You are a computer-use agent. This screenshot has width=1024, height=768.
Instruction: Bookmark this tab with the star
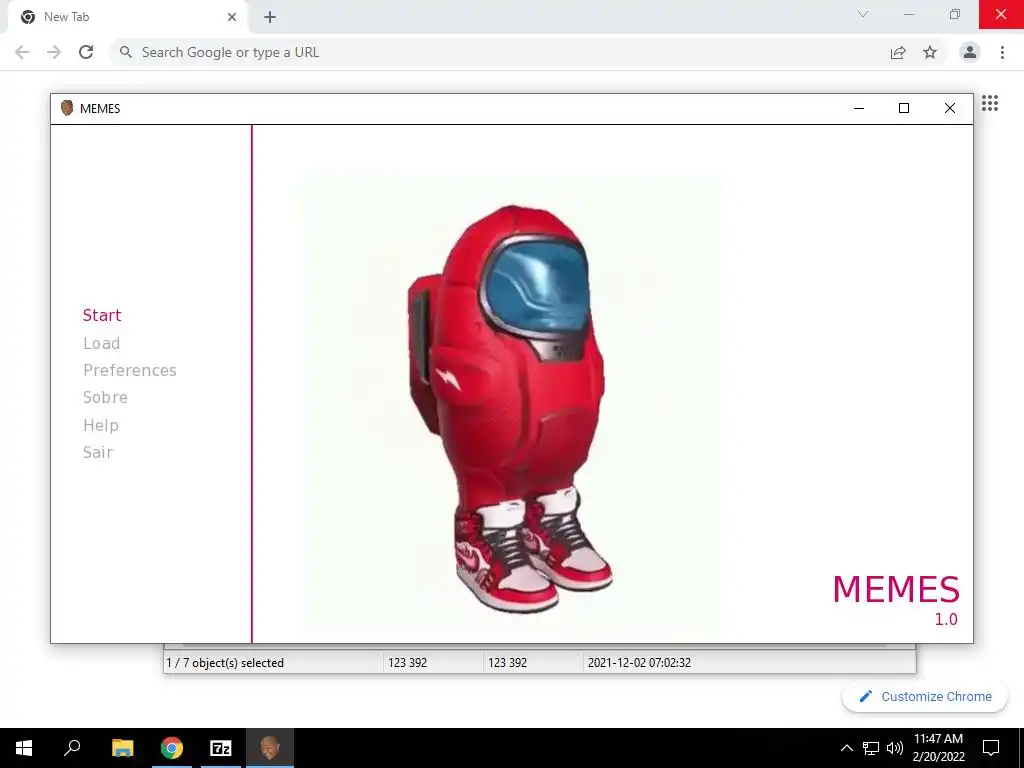coord(930,52)
